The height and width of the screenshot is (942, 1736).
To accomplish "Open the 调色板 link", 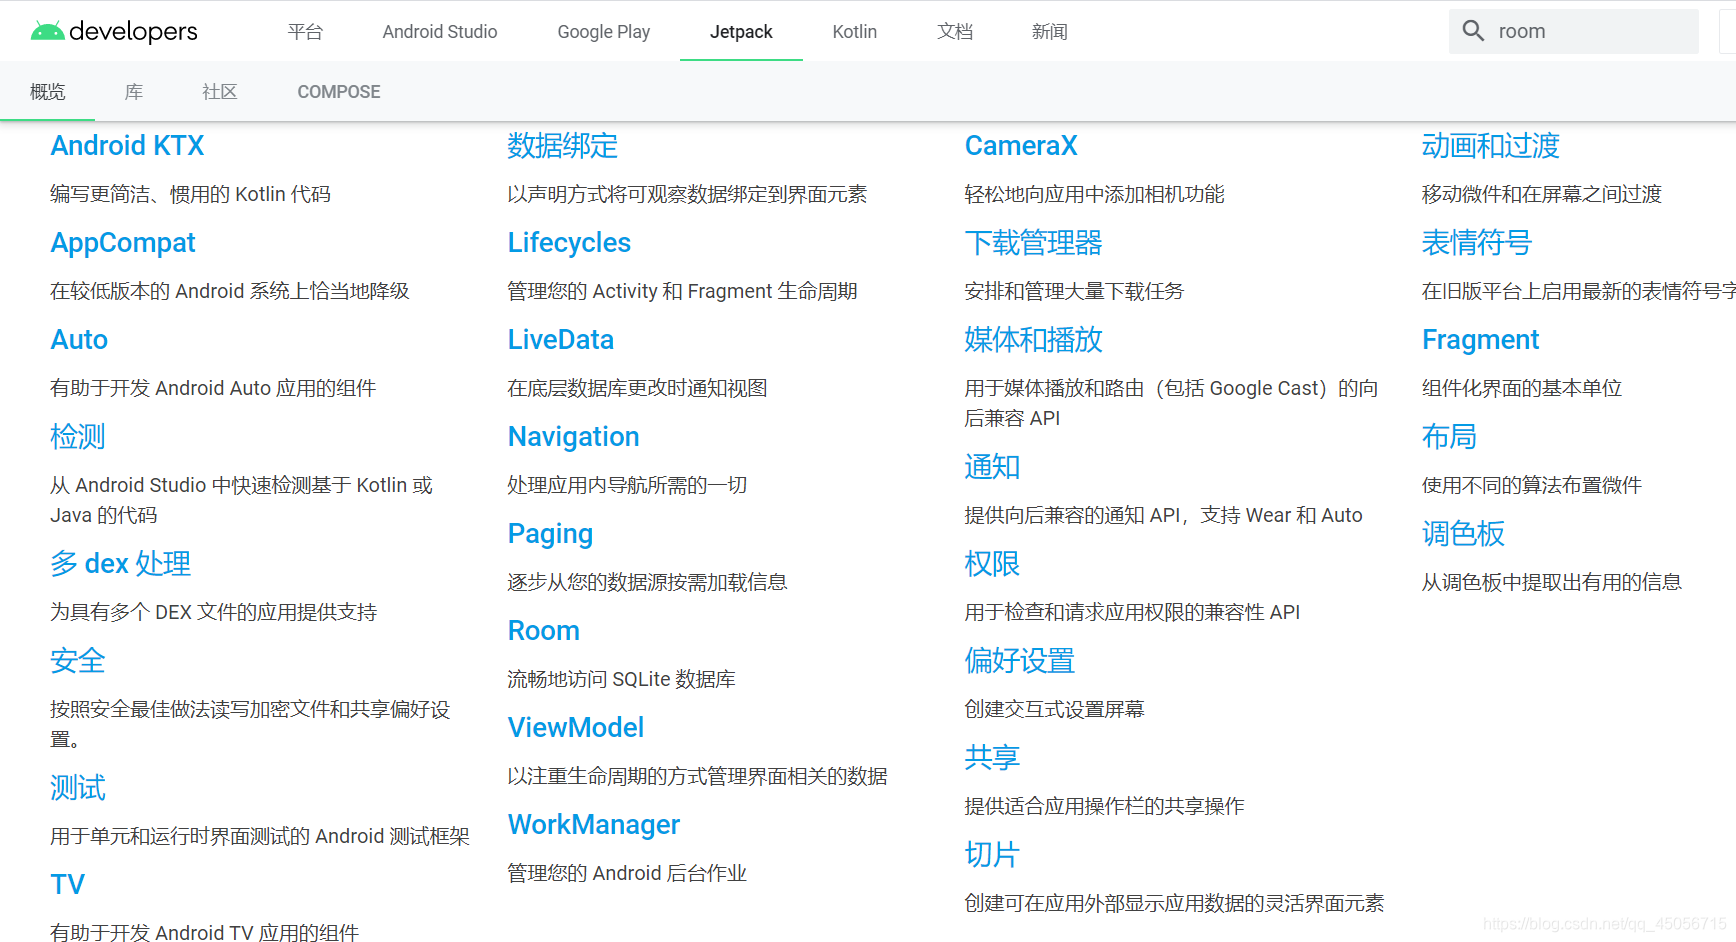I will [1463, 534].
